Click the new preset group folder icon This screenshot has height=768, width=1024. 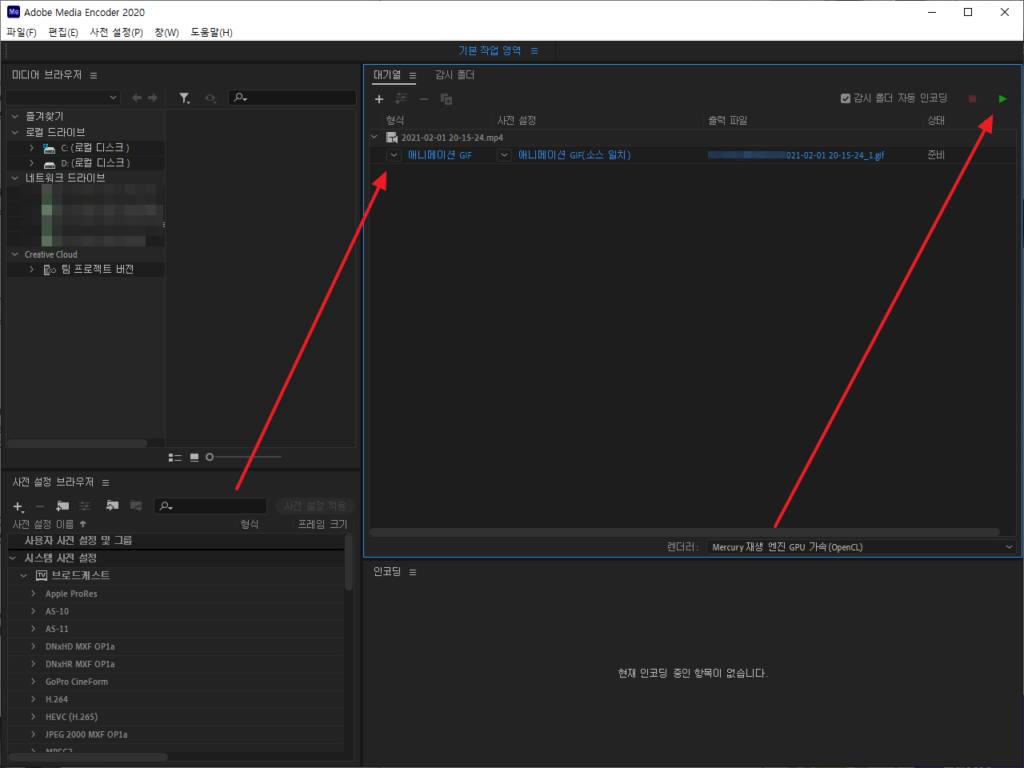[62, 506]
